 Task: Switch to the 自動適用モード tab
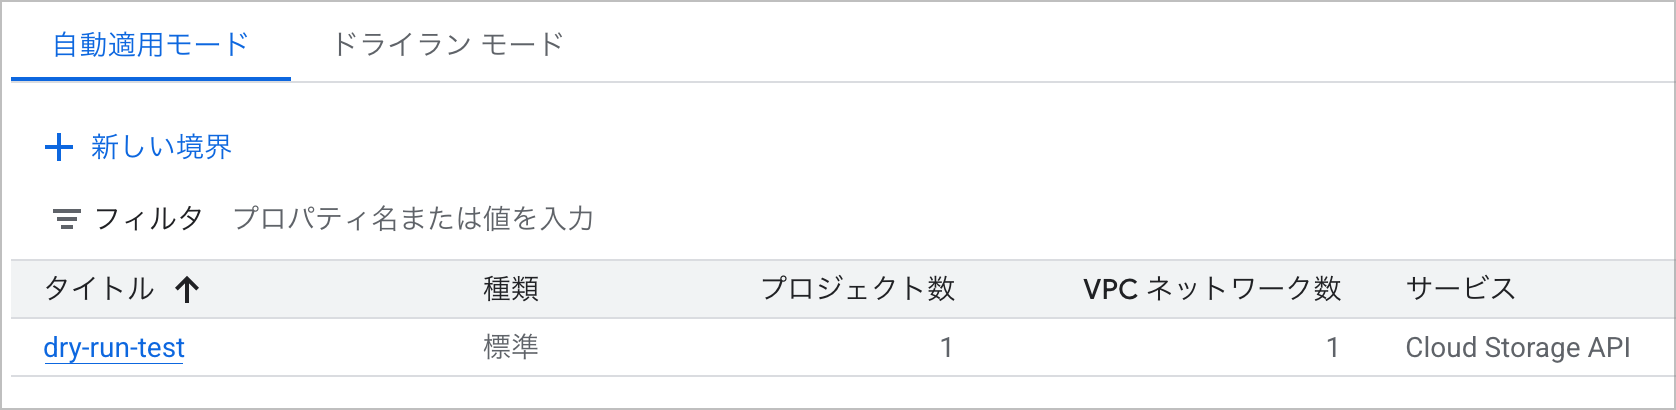pos(150,45)
